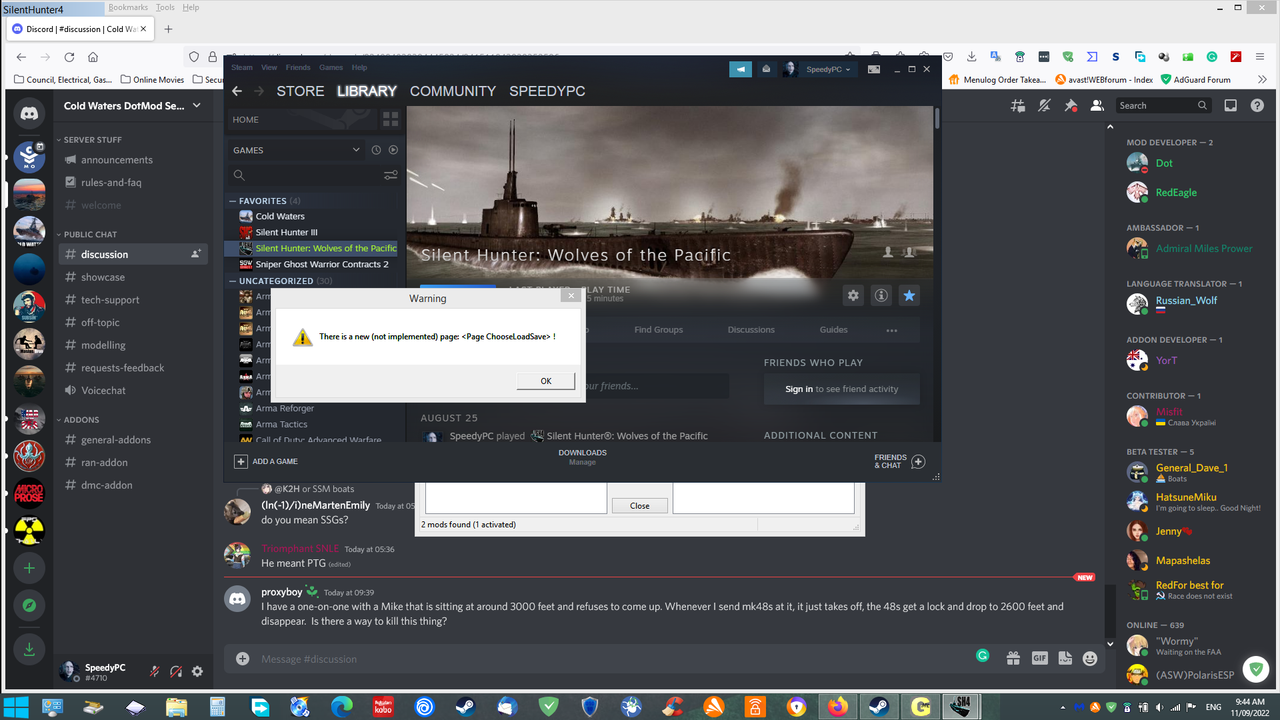
Task: Open game info icon in Steam
Action: (881, 295)
